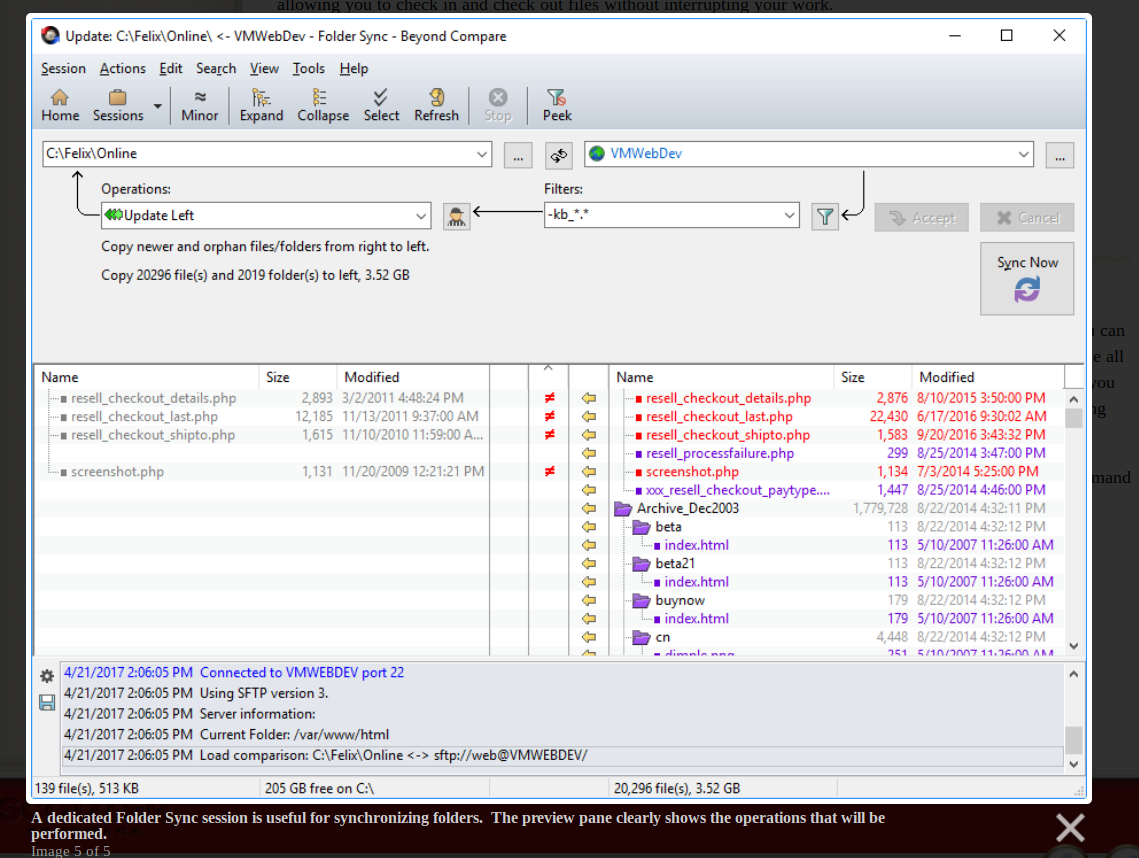
Task: Browse for left folder with ellipsis button
Action: tap(518, 155)
